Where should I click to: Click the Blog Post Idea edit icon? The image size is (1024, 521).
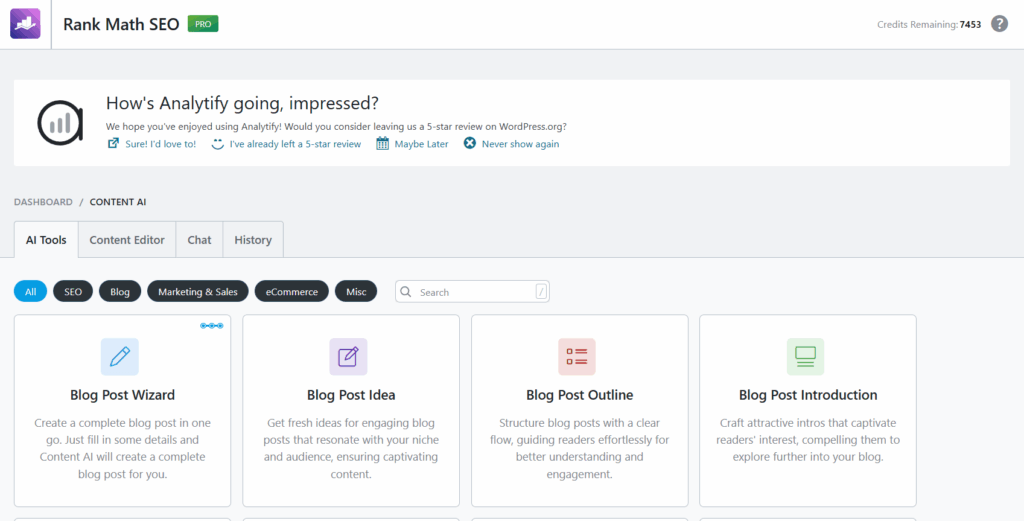click(x=348, y=356)
